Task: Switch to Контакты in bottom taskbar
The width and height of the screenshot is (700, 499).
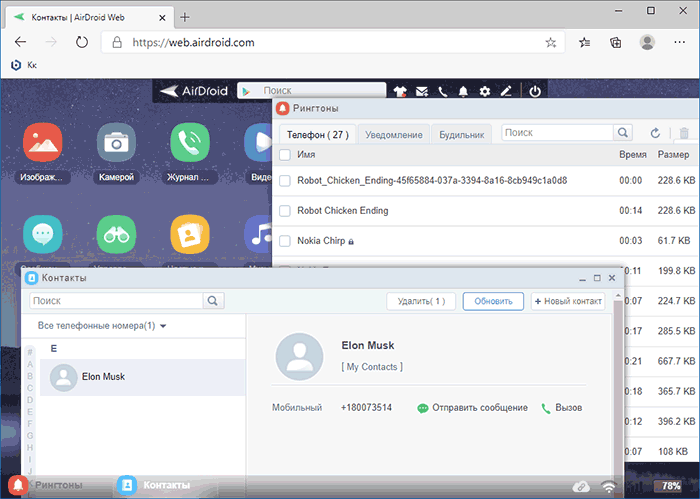Action: click(154, 485)
